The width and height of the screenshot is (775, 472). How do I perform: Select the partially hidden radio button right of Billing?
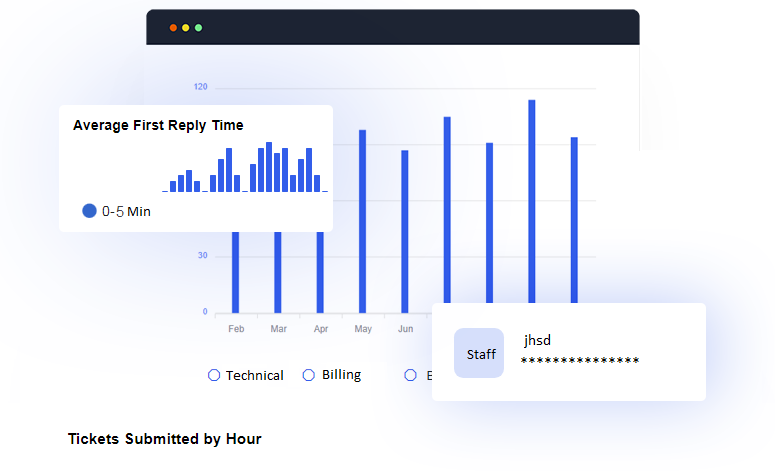click(410, 375)
